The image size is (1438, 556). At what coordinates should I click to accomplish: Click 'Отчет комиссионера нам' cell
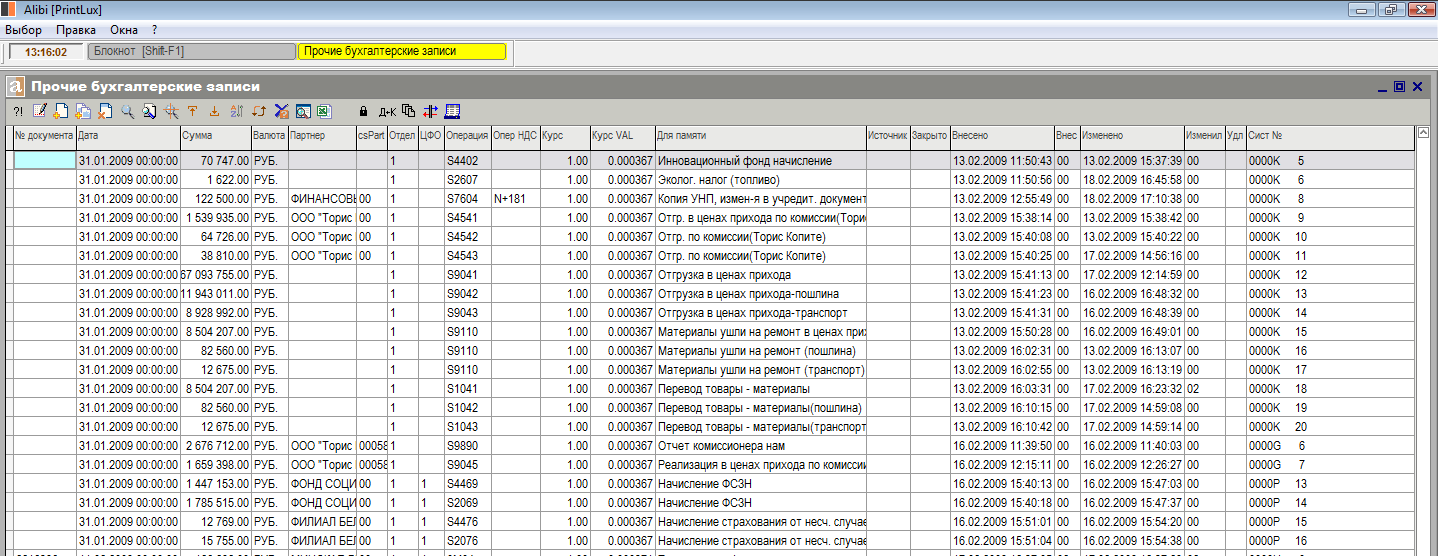coord(760,446)
